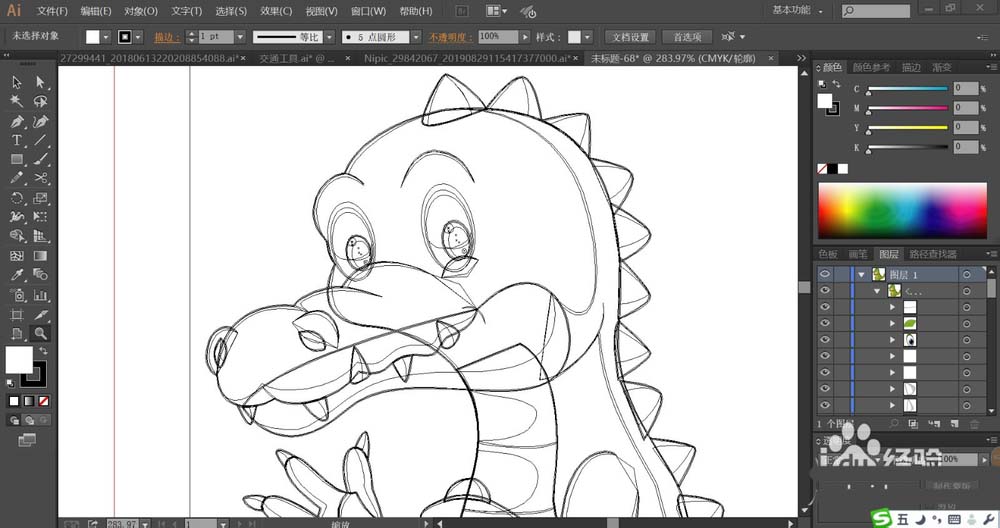Select the Shape Builder tool

17,236
